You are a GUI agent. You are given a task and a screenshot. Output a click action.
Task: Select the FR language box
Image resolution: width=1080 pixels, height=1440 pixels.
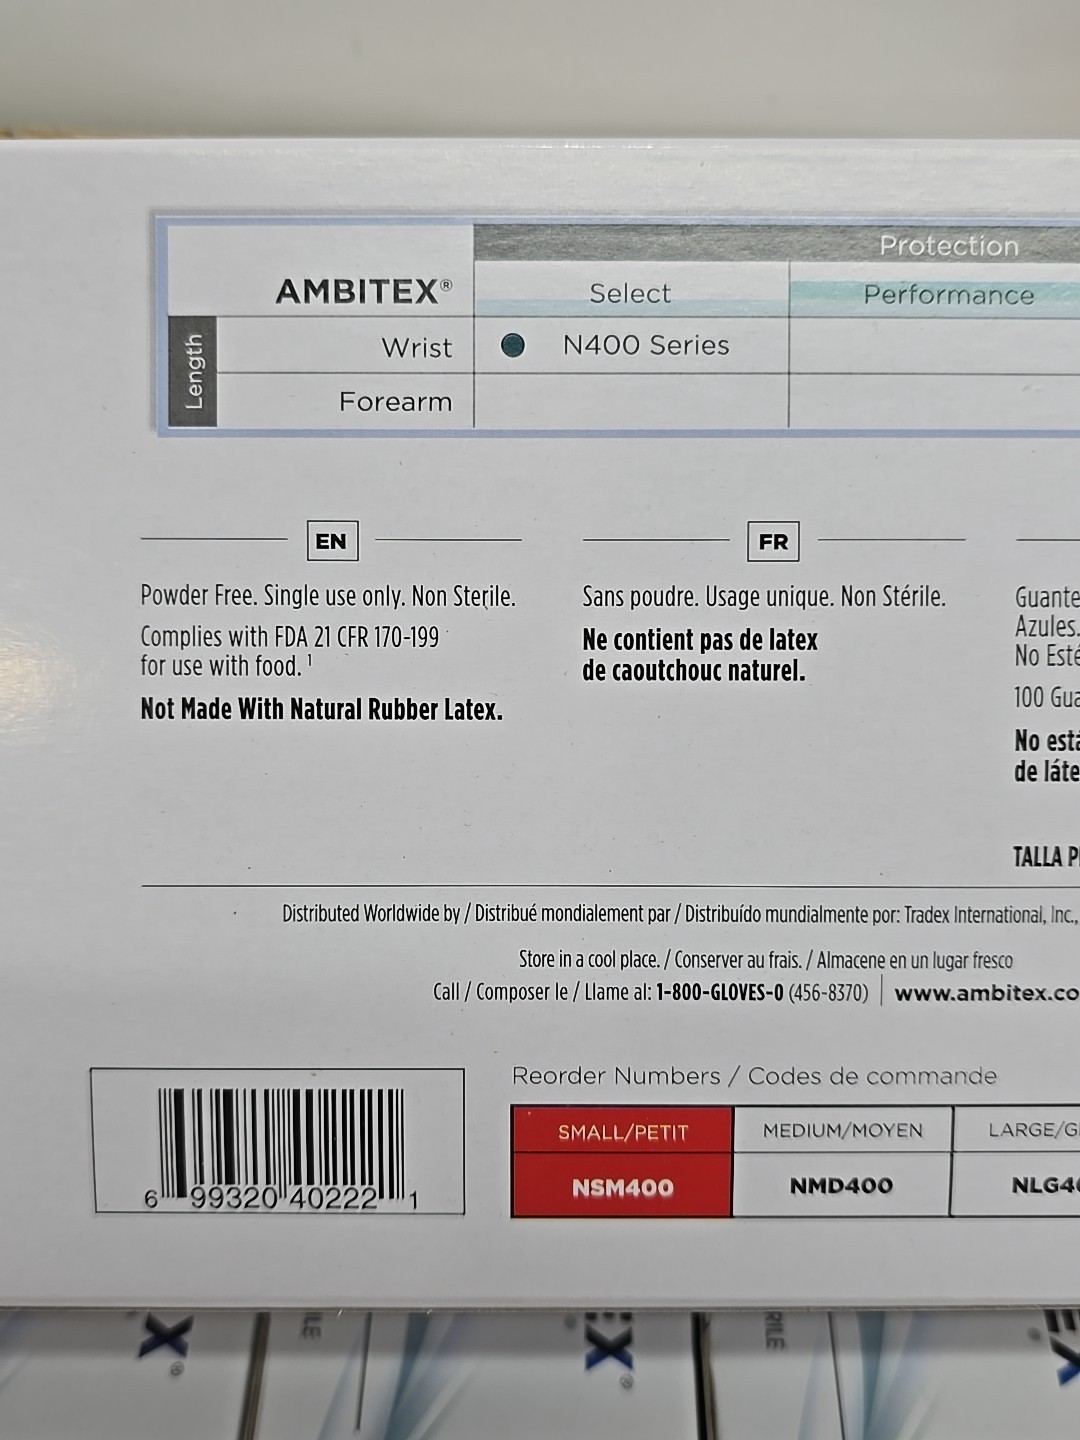(x=773, y=541)
